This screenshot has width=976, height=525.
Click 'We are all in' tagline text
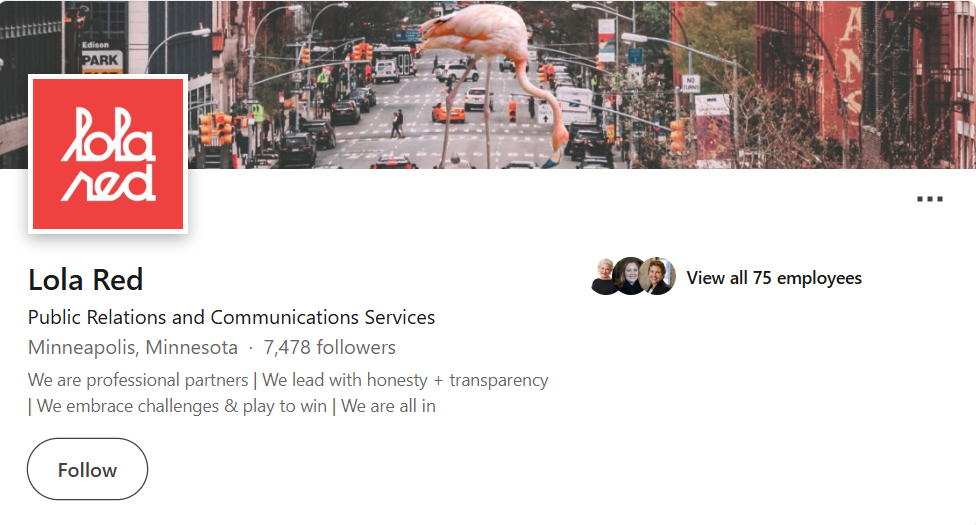pos(388,406)
